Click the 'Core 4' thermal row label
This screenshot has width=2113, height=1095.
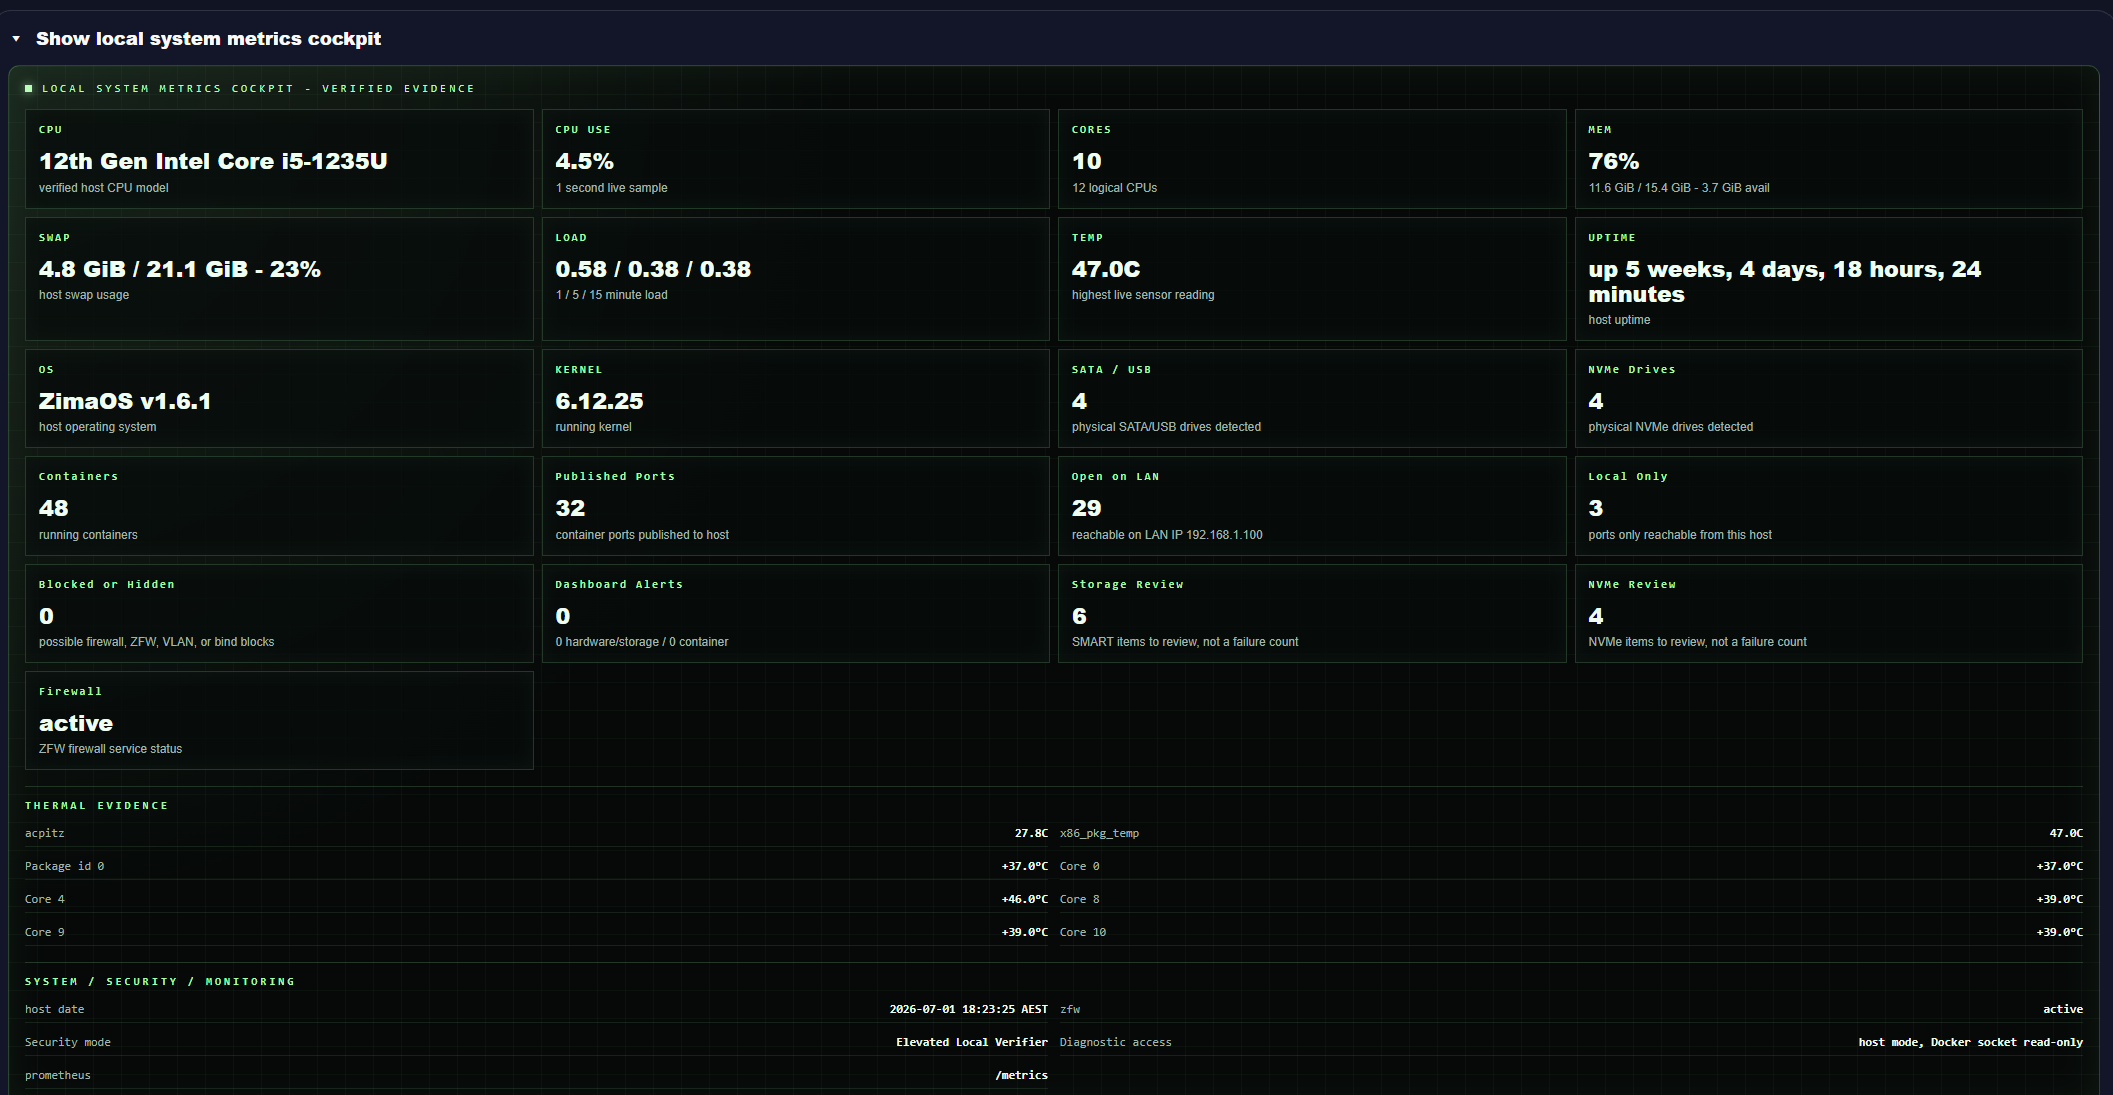click(44, 899)
